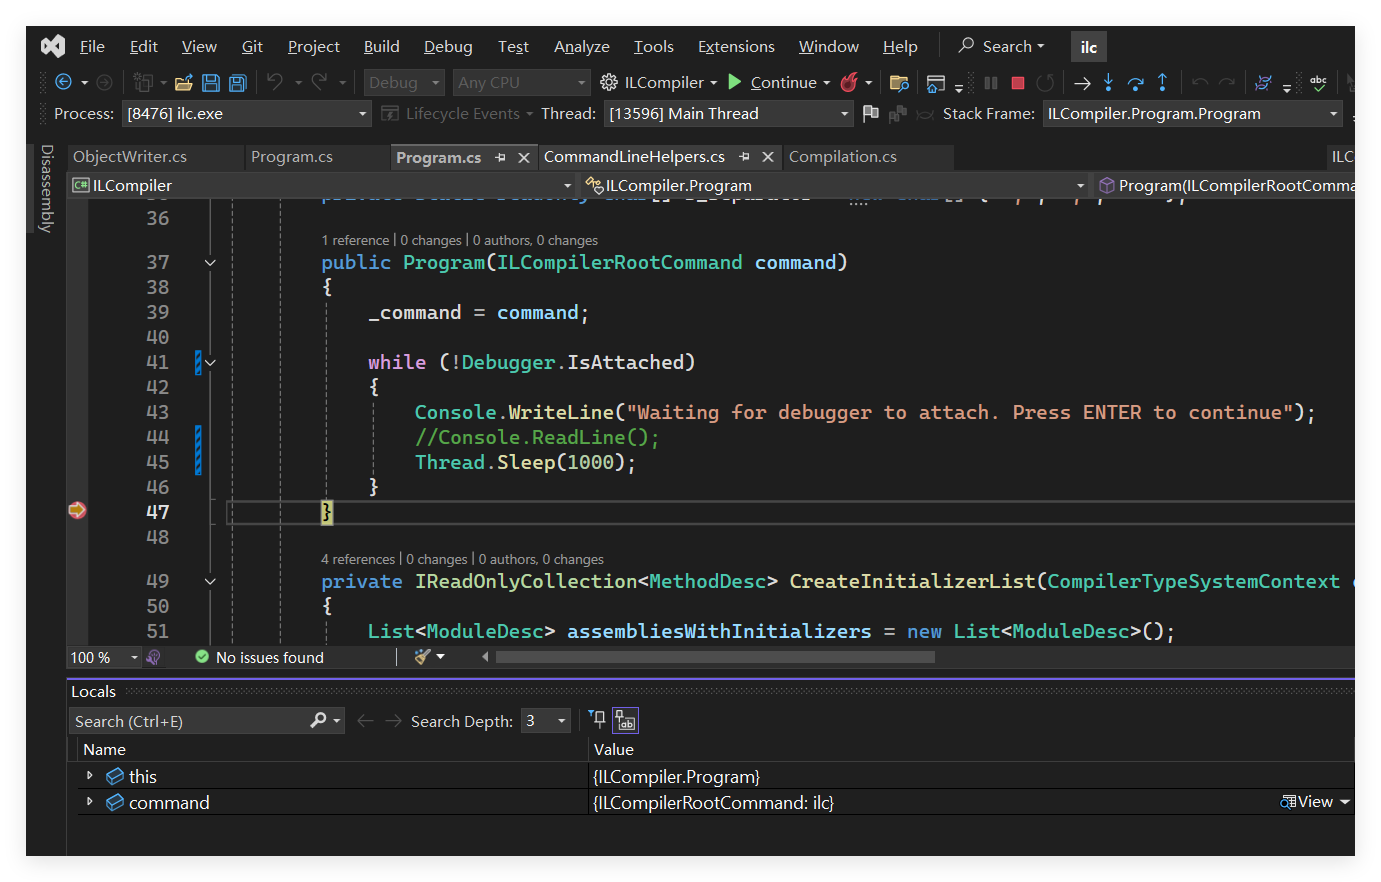Click the Redo arrow icon
The image size is (1381, 882).
tap(319, 82)
